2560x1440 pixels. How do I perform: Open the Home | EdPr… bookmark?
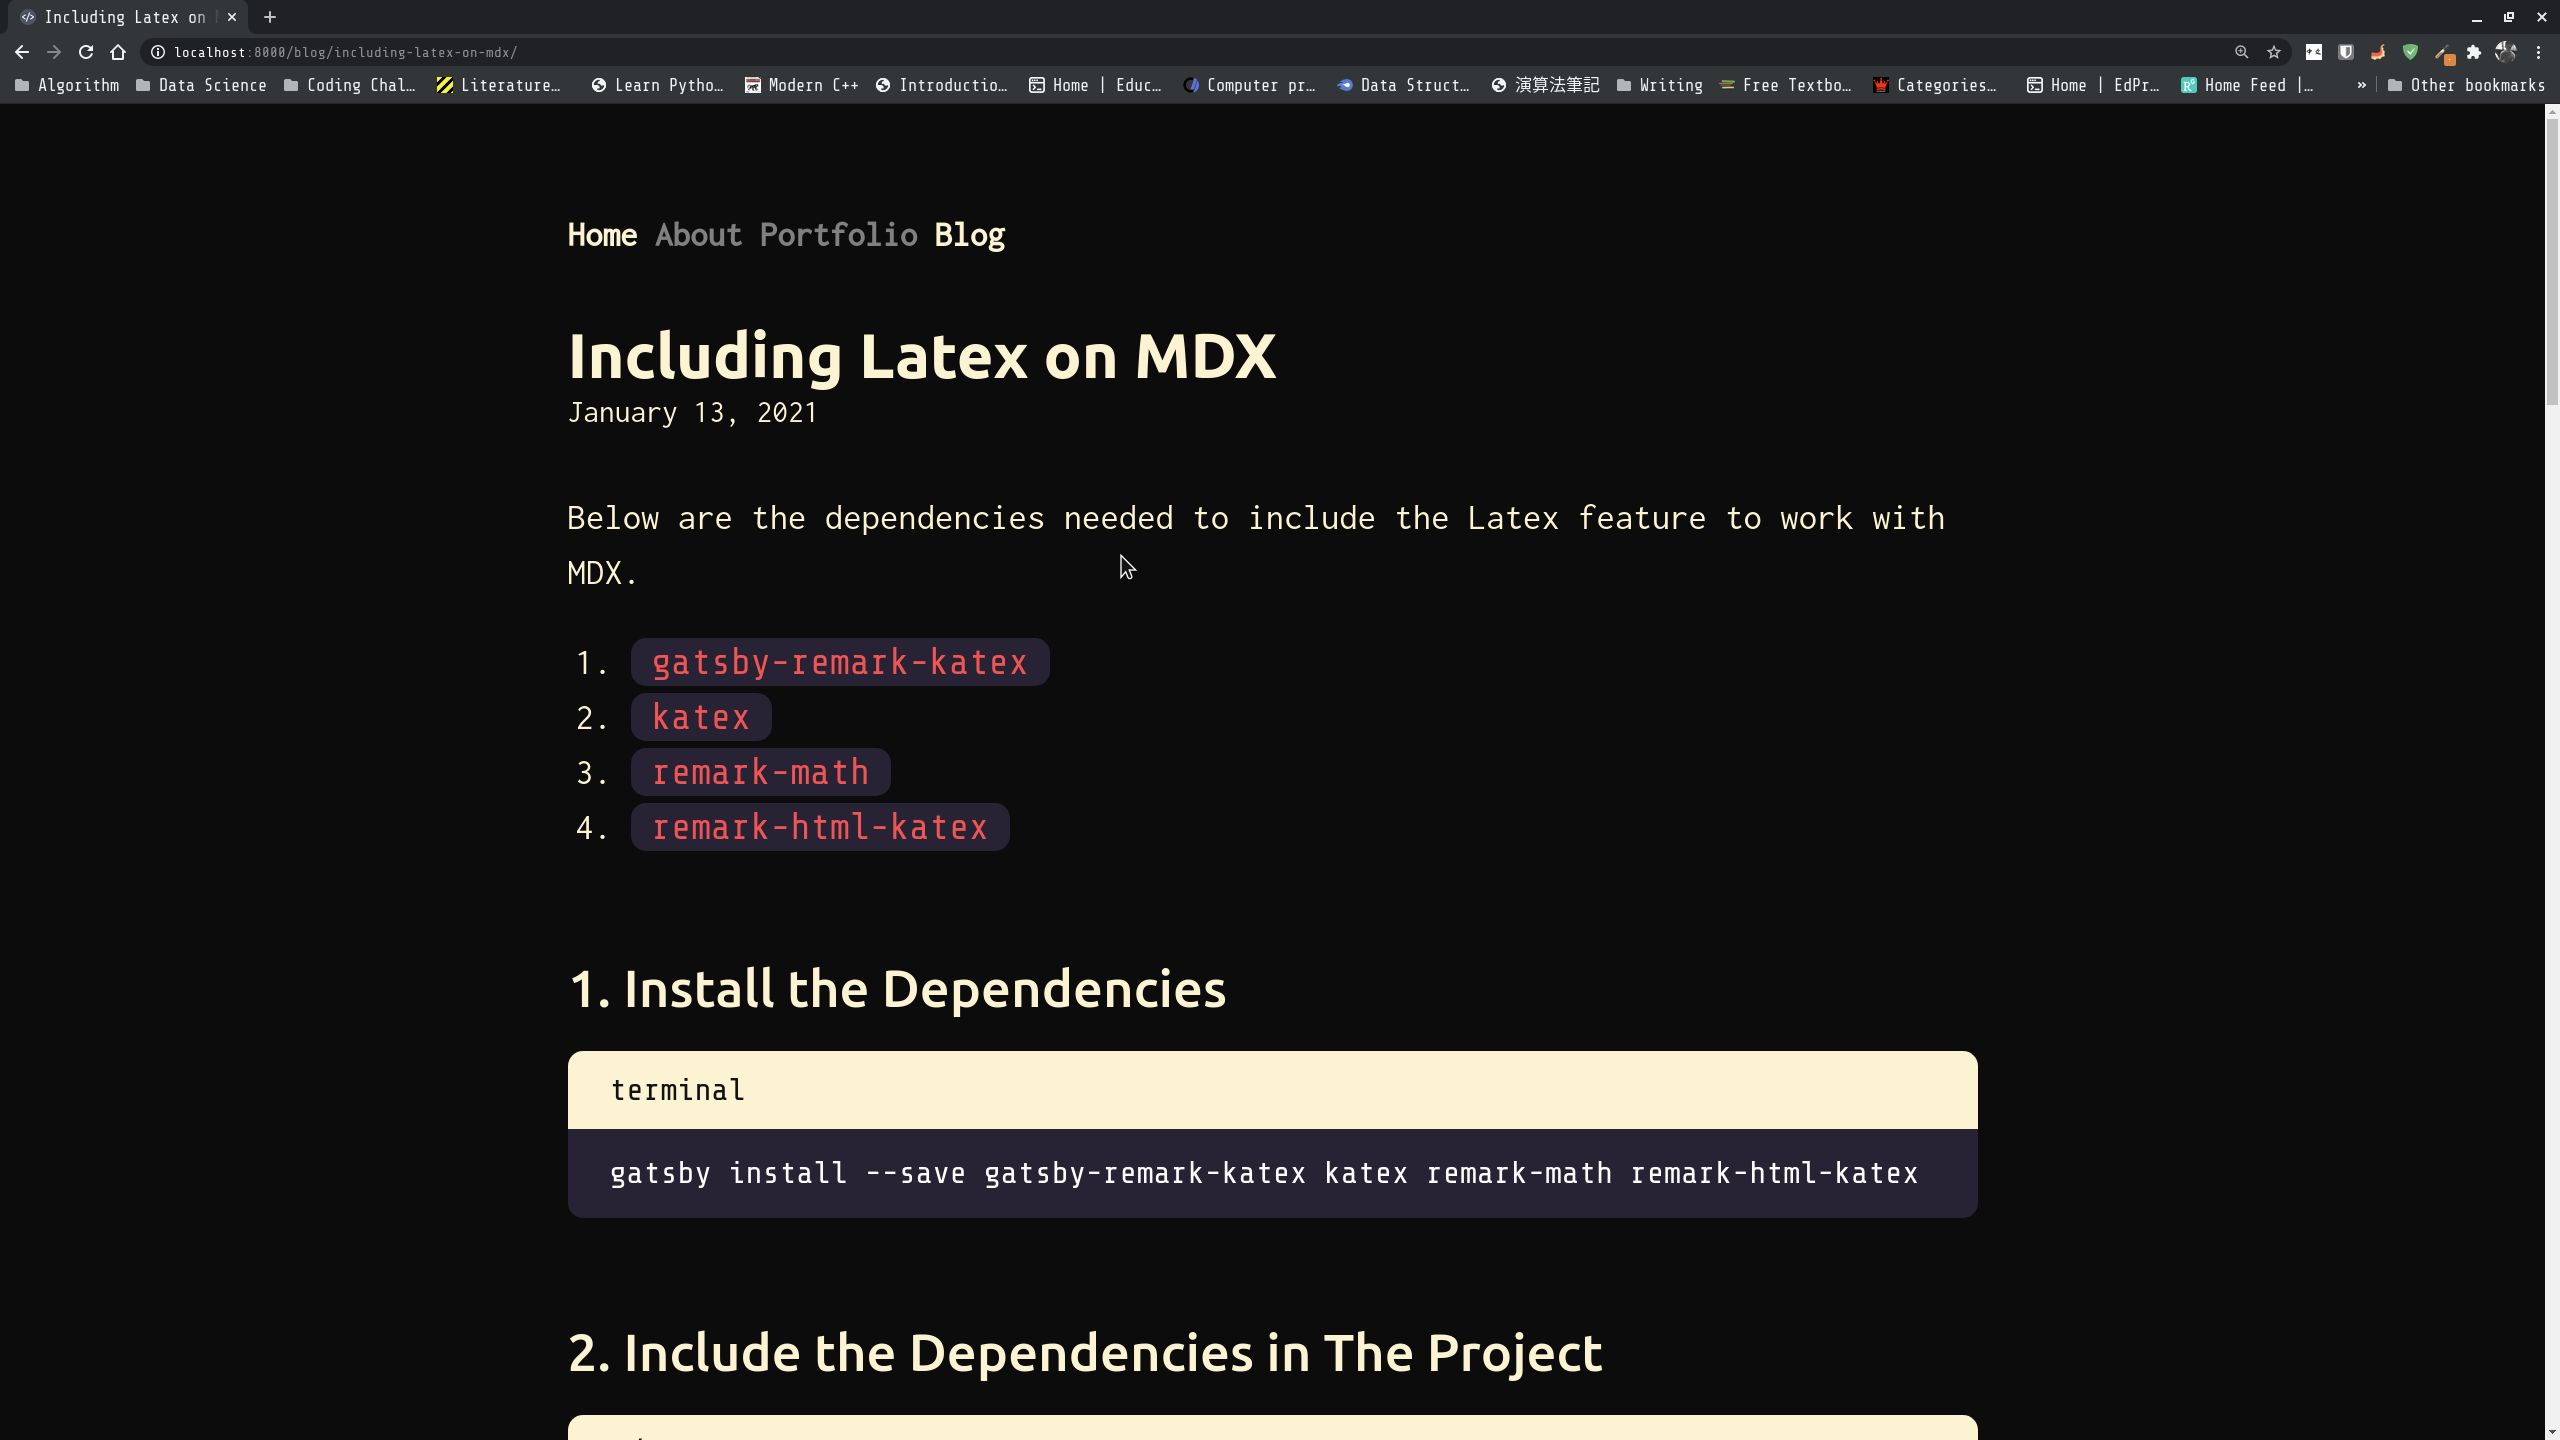[2093, 85]
